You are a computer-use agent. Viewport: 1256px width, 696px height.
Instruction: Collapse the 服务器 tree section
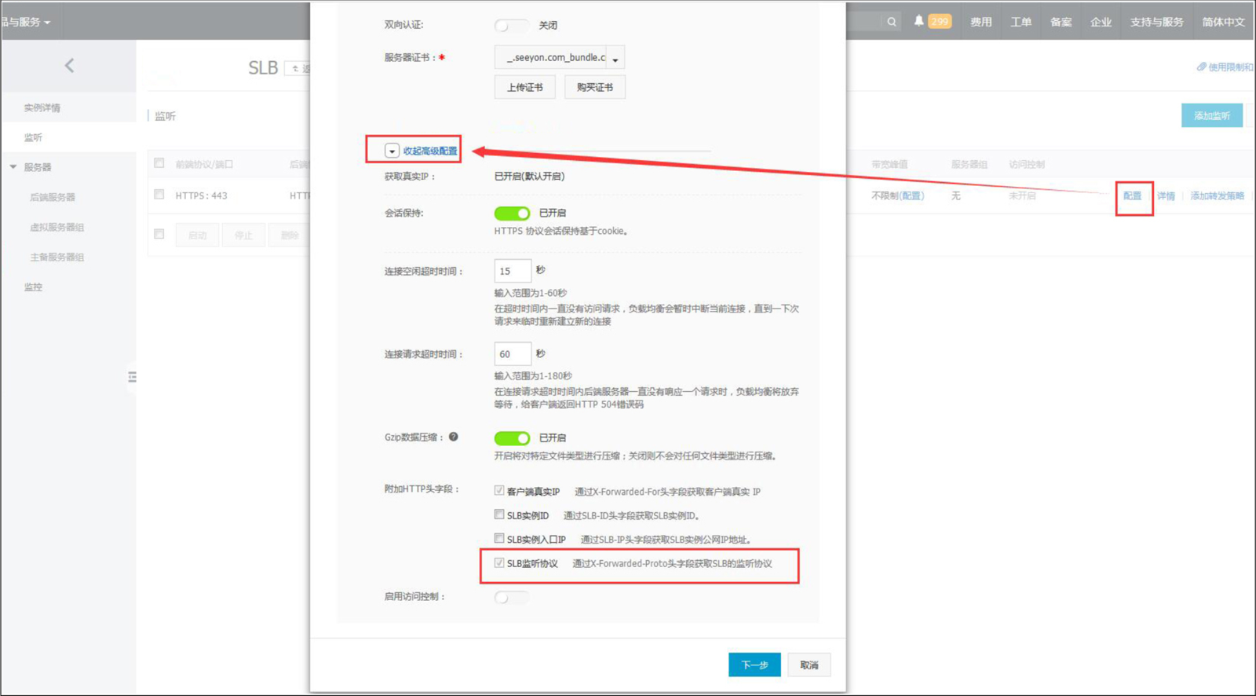tap(14, 167)
